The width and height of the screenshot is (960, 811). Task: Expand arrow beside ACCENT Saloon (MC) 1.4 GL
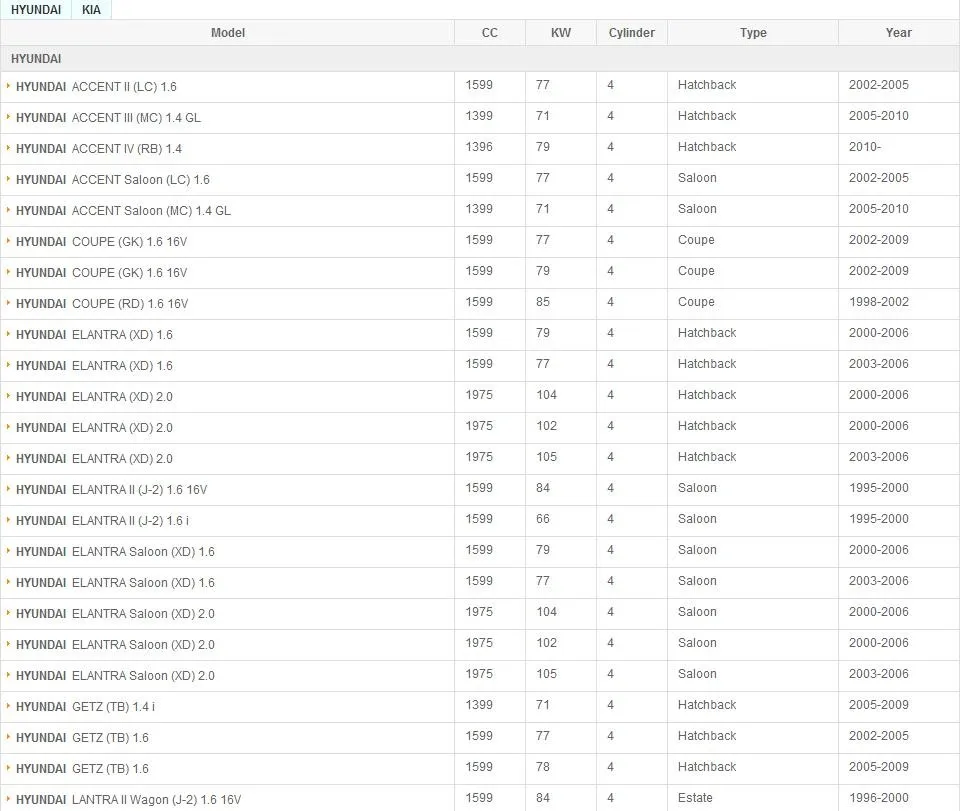pyautogui.click(x=9, y=209)
